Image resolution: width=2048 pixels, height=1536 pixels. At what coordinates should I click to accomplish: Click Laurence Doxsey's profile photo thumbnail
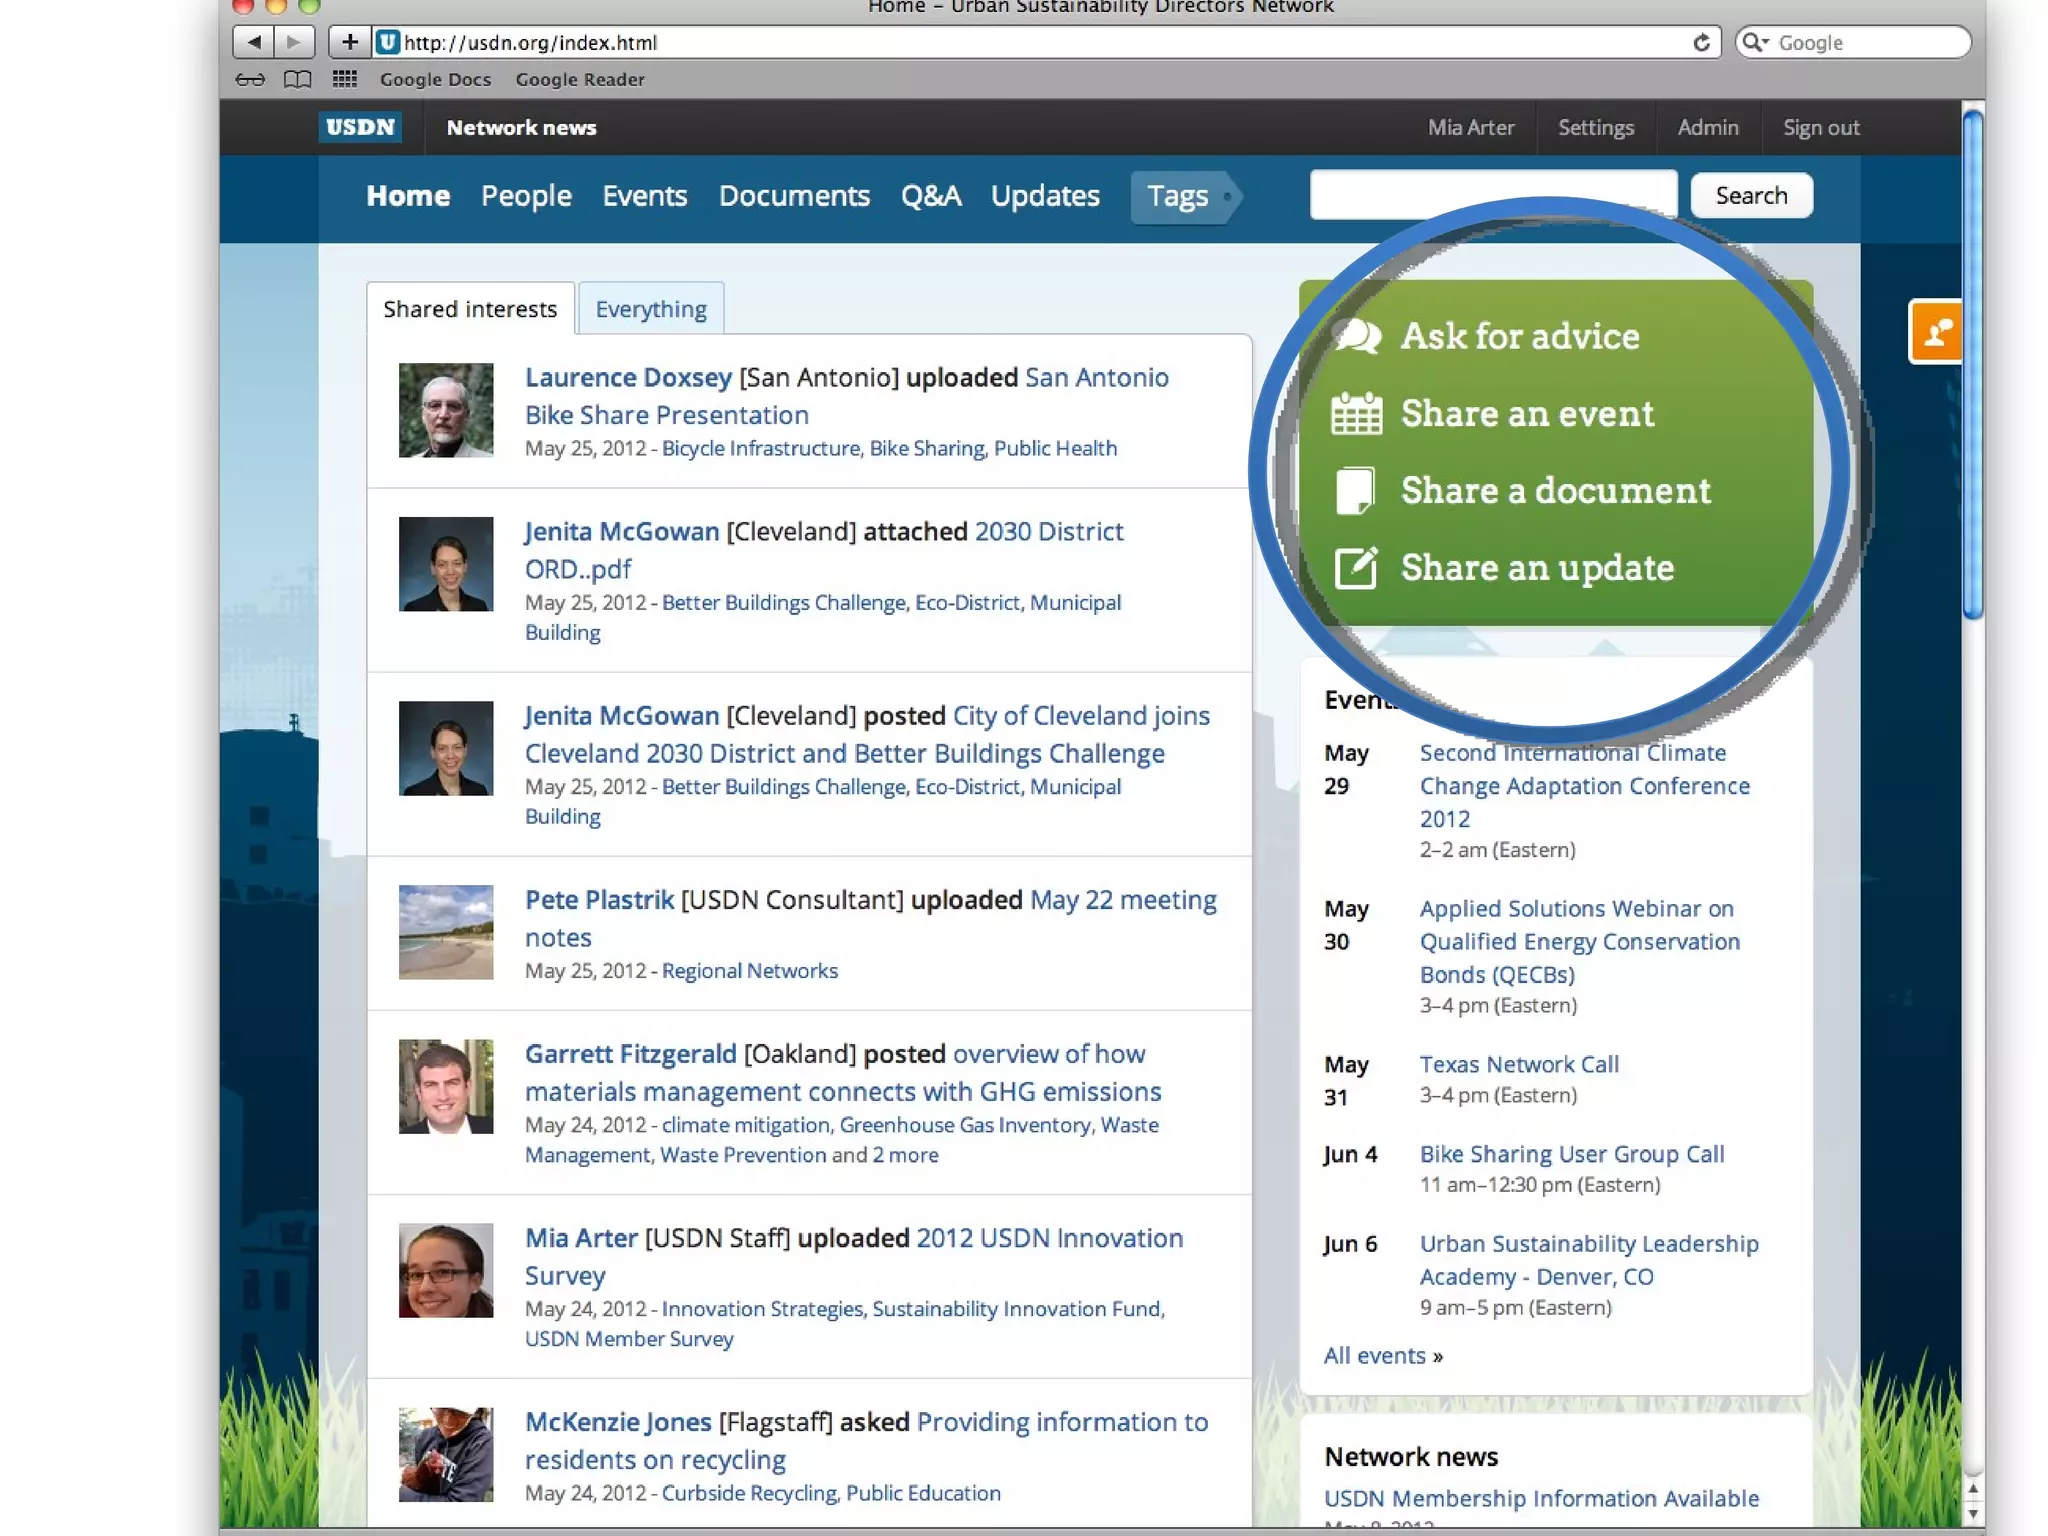(446, 410)
